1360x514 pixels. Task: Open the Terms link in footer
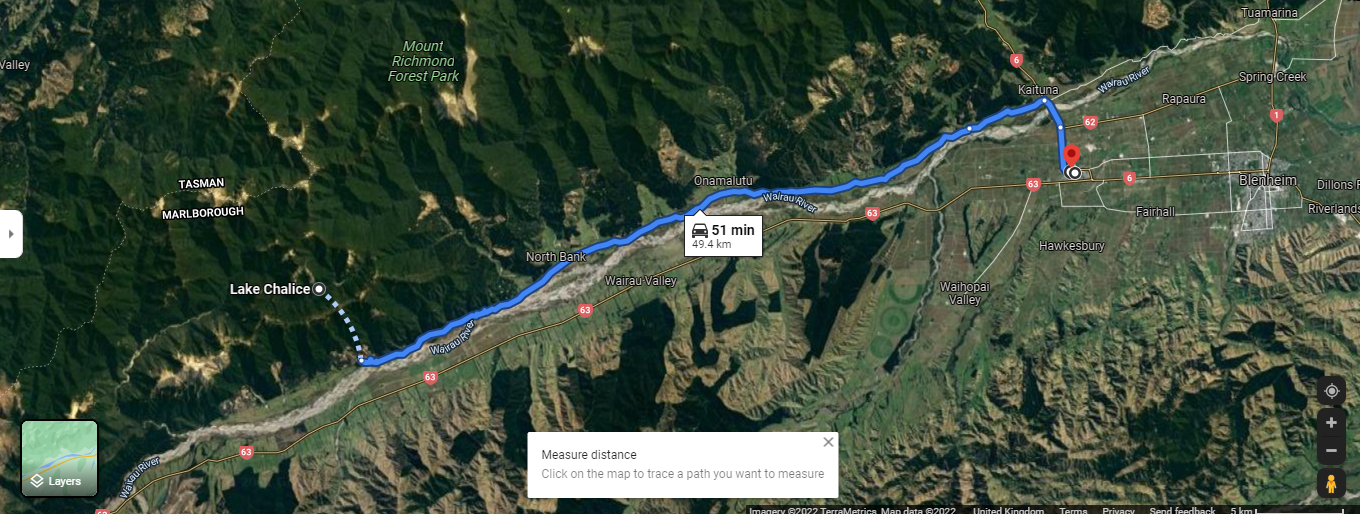point(1073,510)
